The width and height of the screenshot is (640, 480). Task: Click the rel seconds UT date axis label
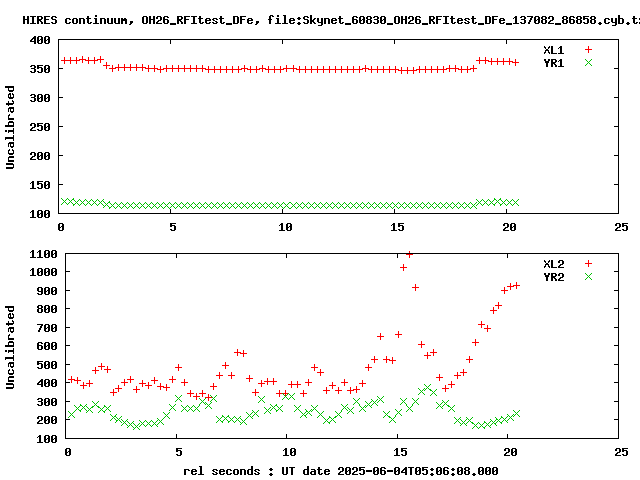pyautogui.click(x=340, y=470)
